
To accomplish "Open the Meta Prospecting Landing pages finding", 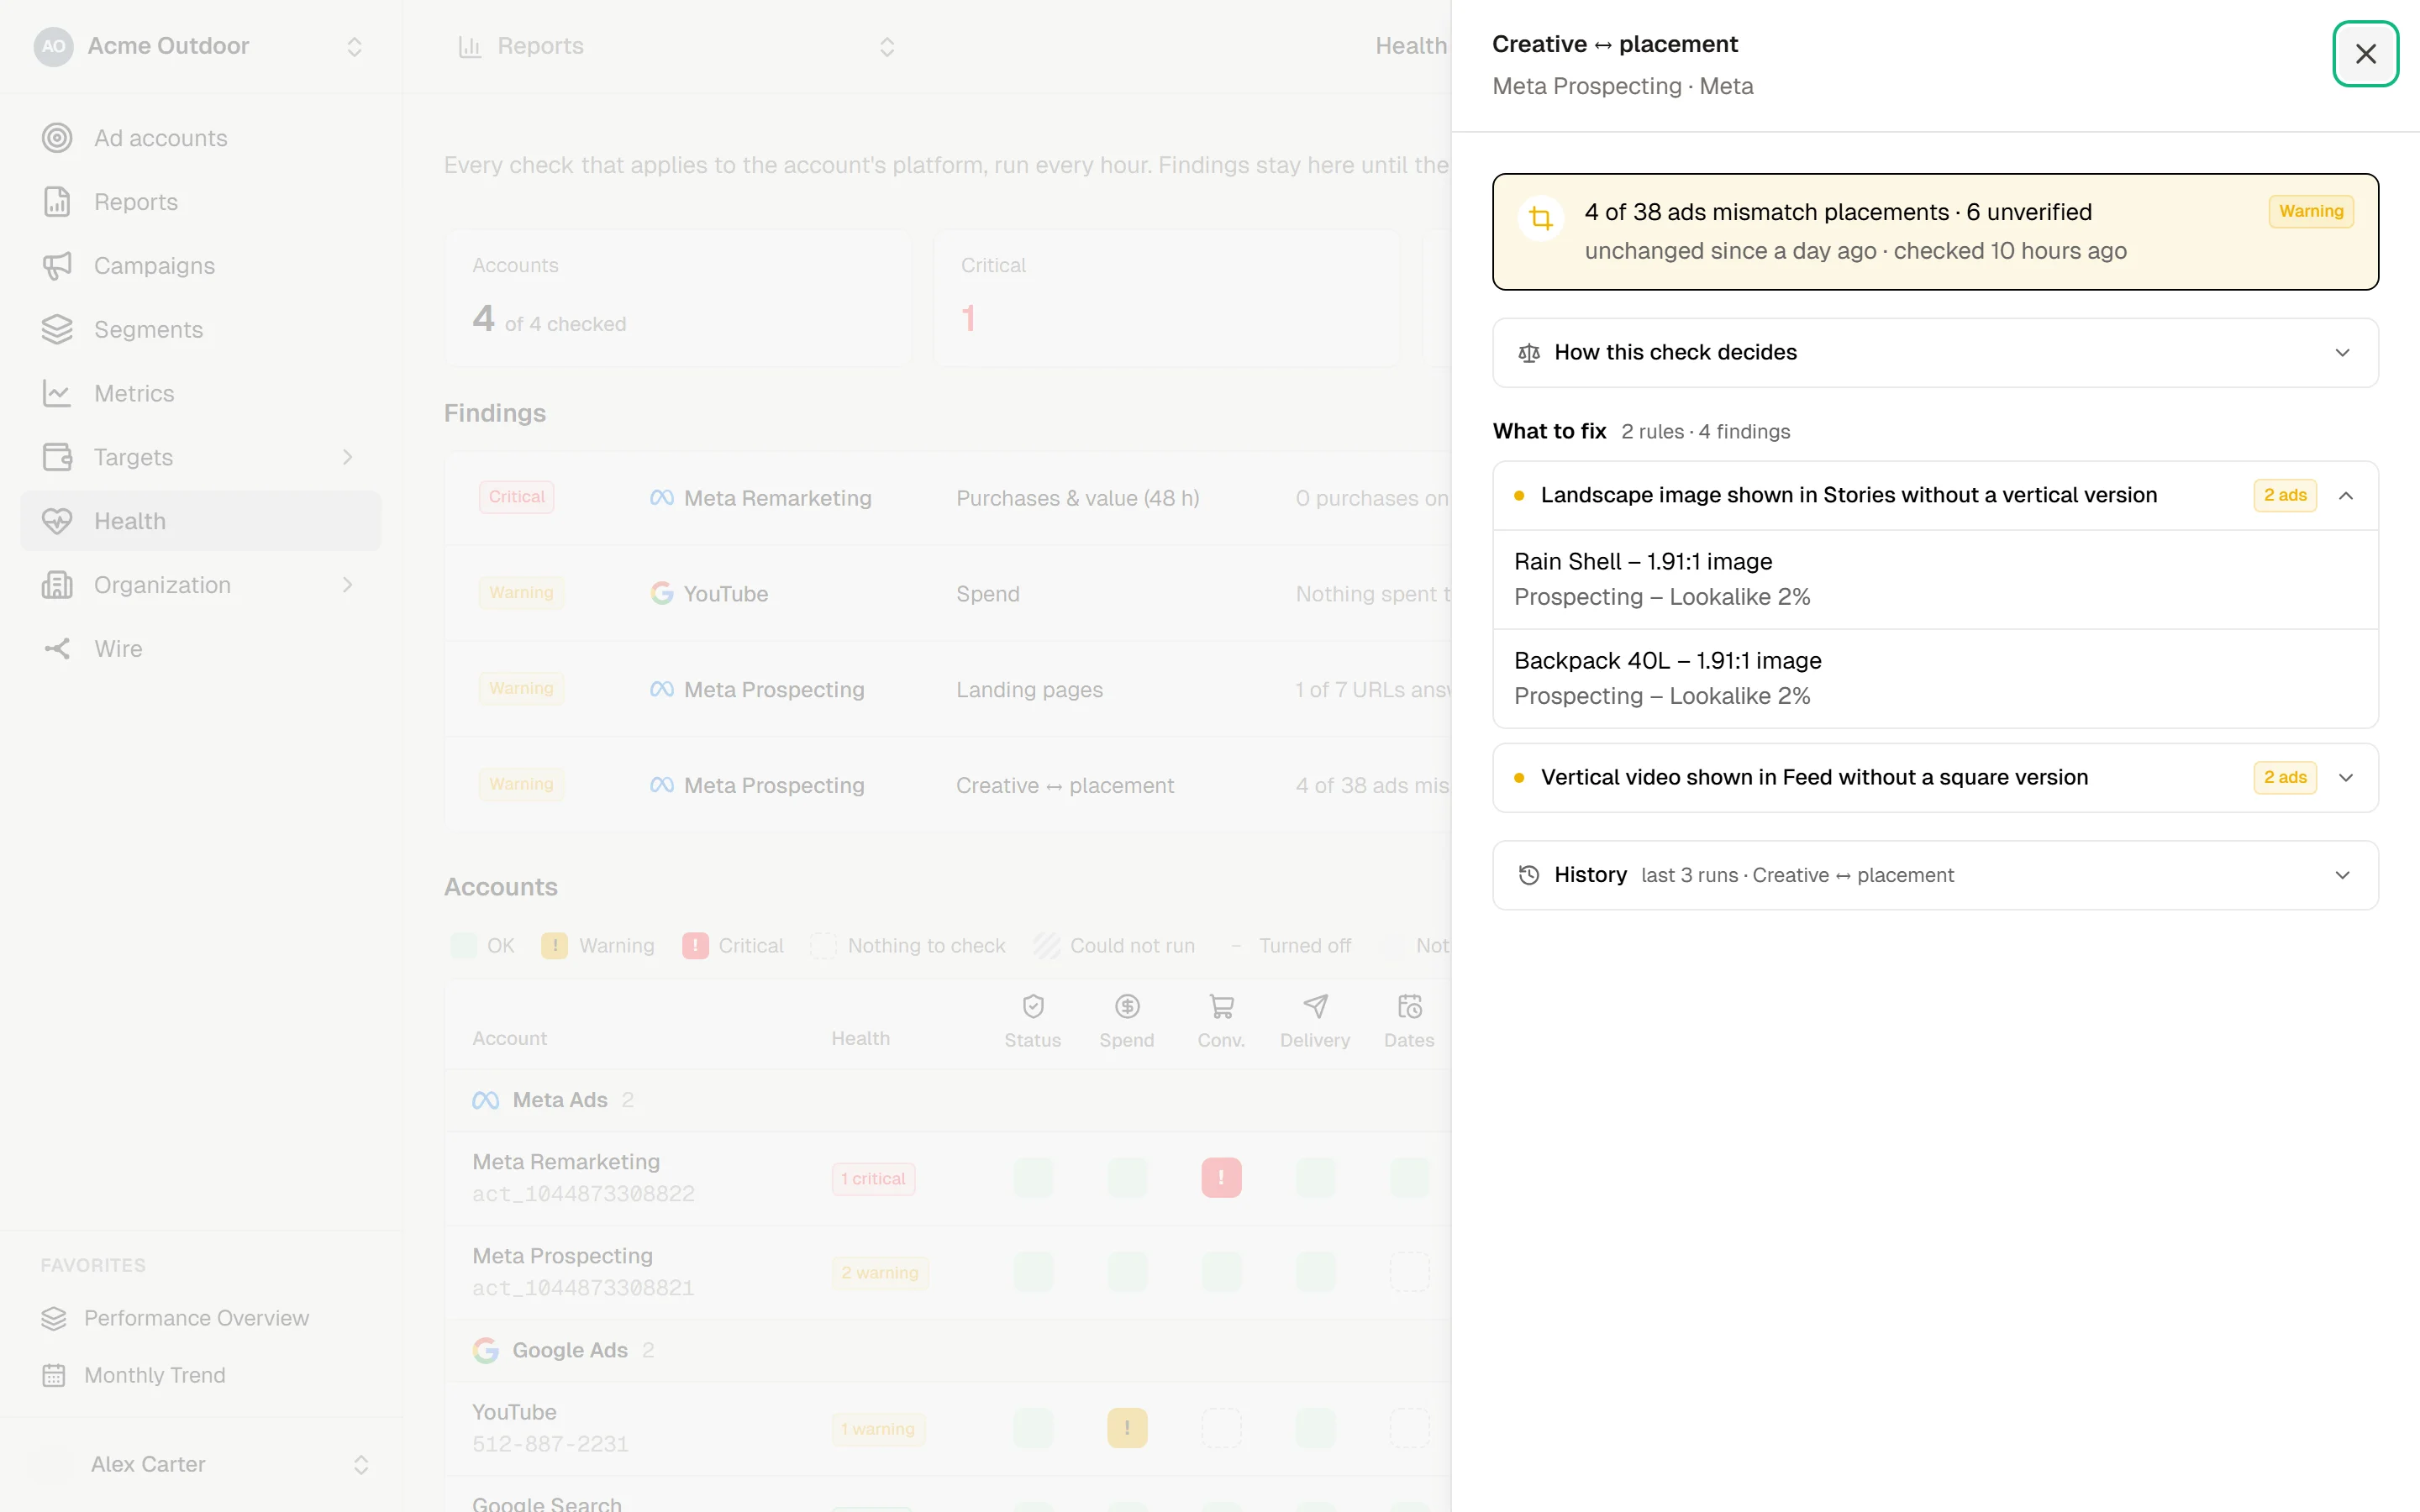I will [948, 690].
